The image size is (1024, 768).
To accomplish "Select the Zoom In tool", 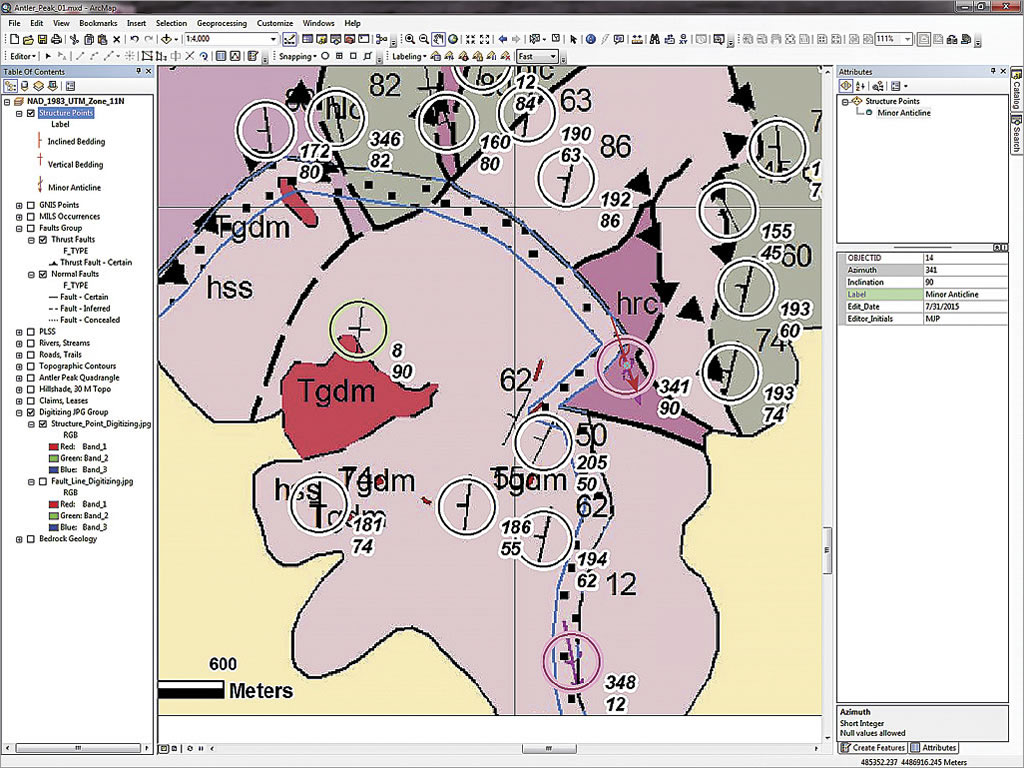I will pyautogui.click(x=410, y=38).
